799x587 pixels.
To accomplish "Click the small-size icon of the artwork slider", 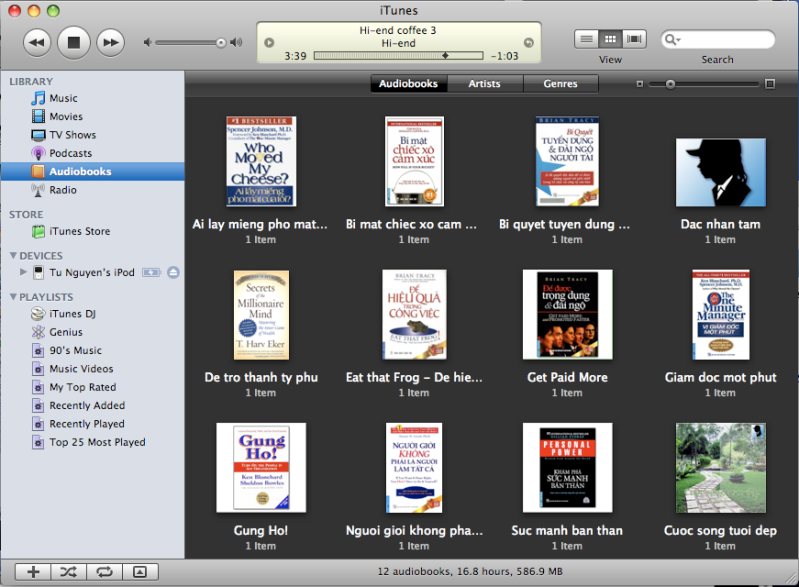I will coord(640,84).
